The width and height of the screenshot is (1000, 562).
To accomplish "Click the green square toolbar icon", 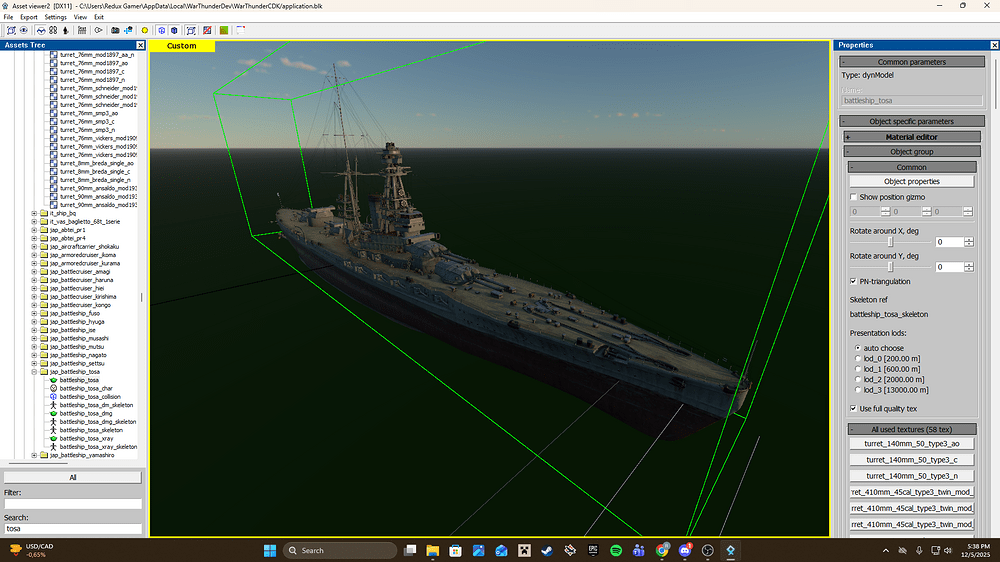I will [223, 30].
